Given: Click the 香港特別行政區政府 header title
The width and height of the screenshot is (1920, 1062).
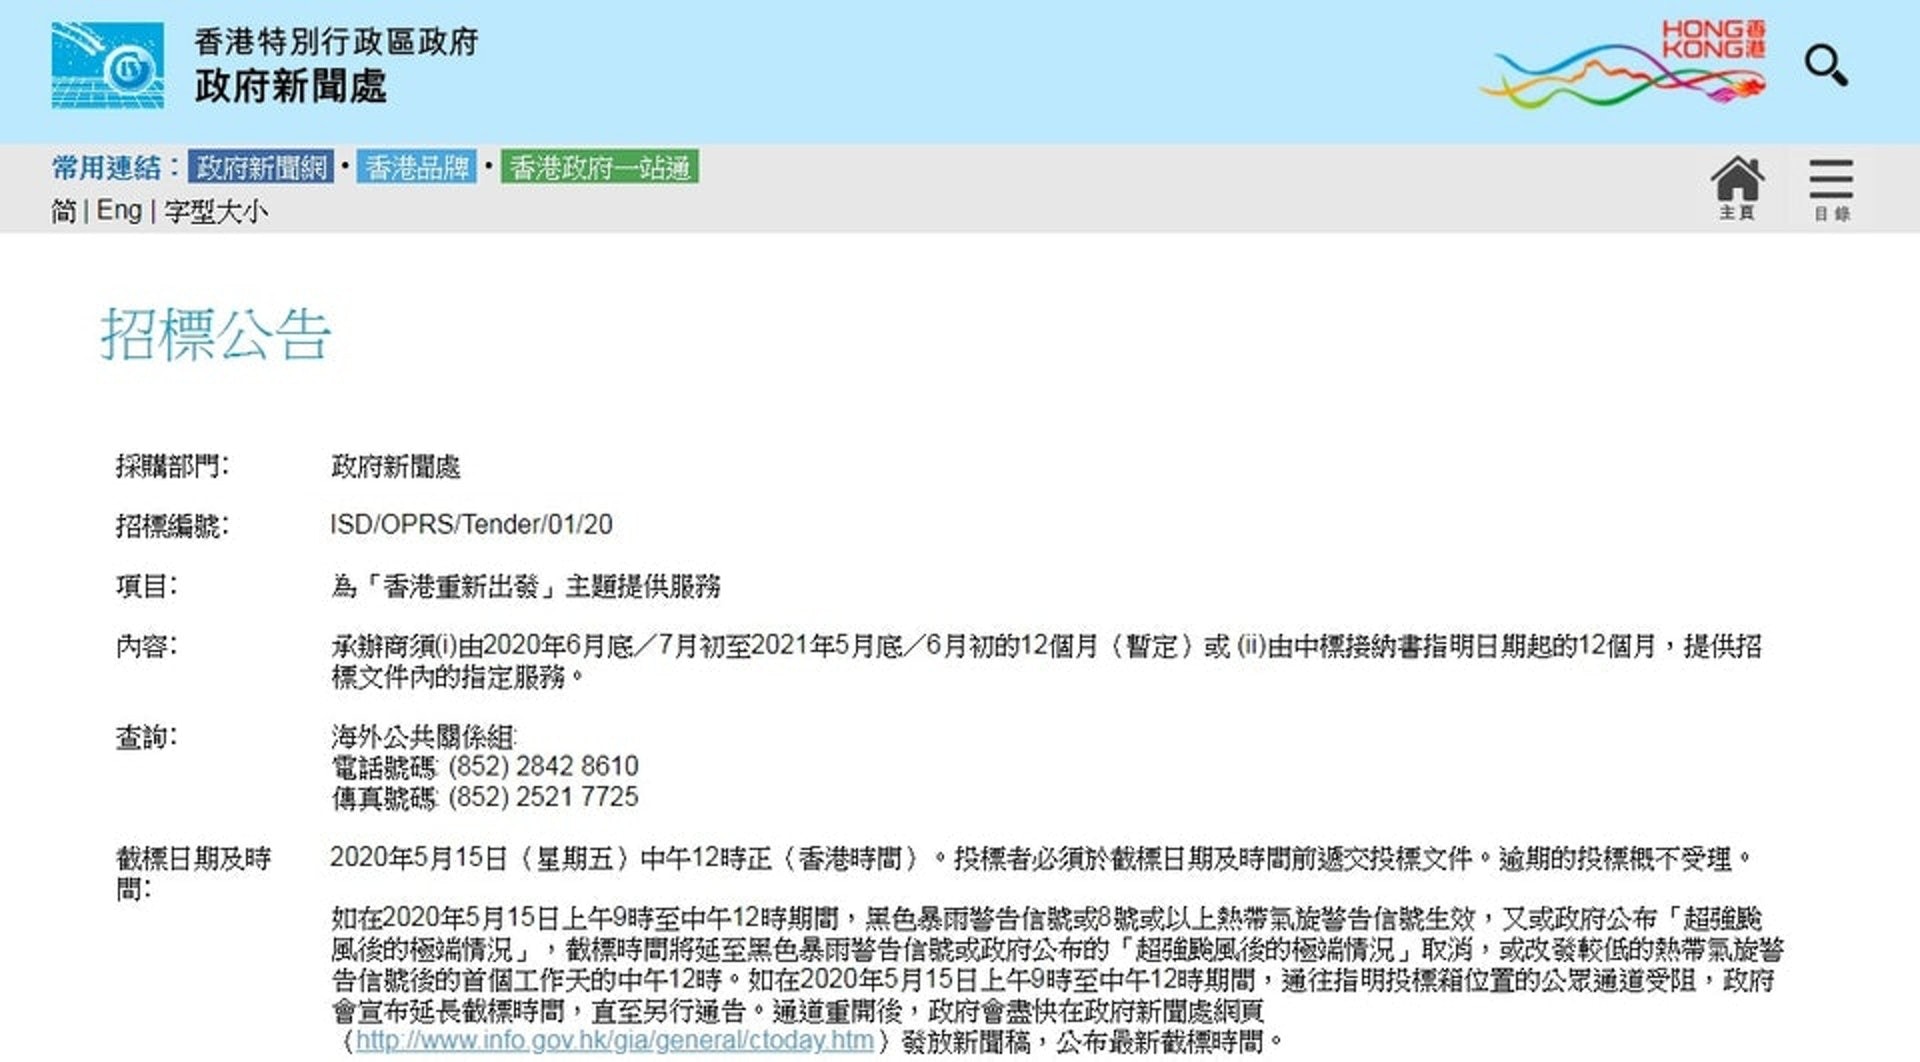Looking at the screenshot, I should (x=335, y=42).
